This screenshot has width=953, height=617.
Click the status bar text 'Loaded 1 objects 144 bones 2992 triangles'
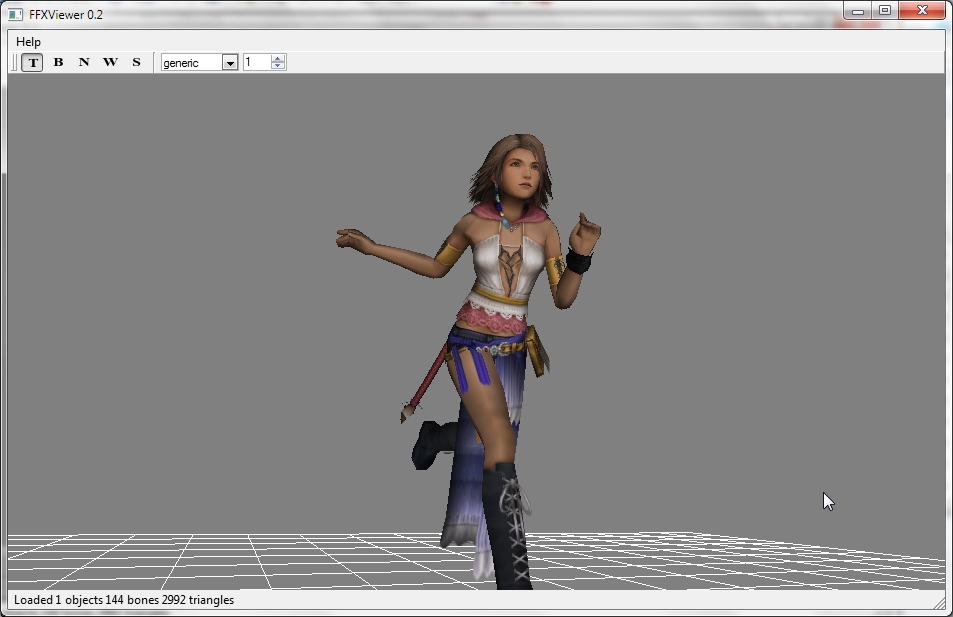coord(124,600)
